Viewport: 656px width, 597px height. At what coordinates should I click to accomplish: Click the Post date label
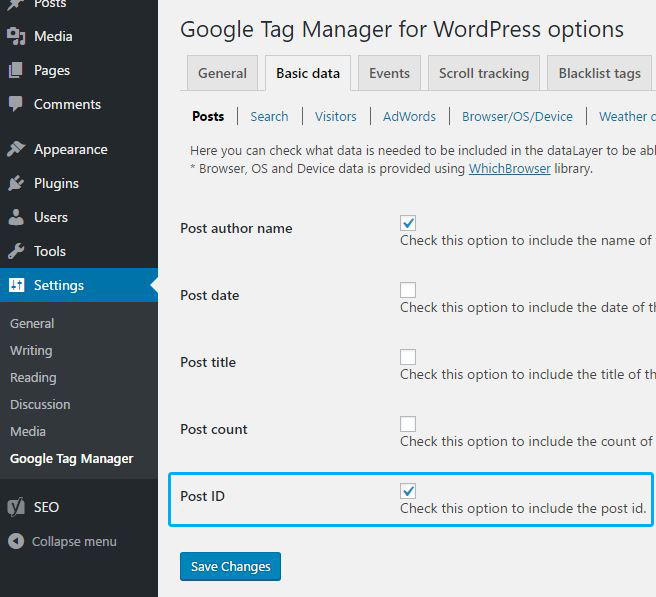pos(210,295)
